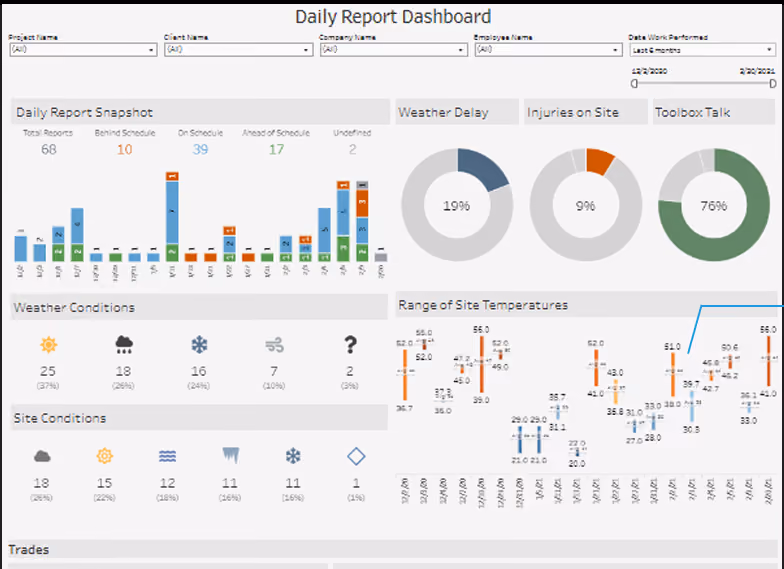Click the rain cloud weather icon
Screen dimensions: 784x569
click(x=124, y=344)
